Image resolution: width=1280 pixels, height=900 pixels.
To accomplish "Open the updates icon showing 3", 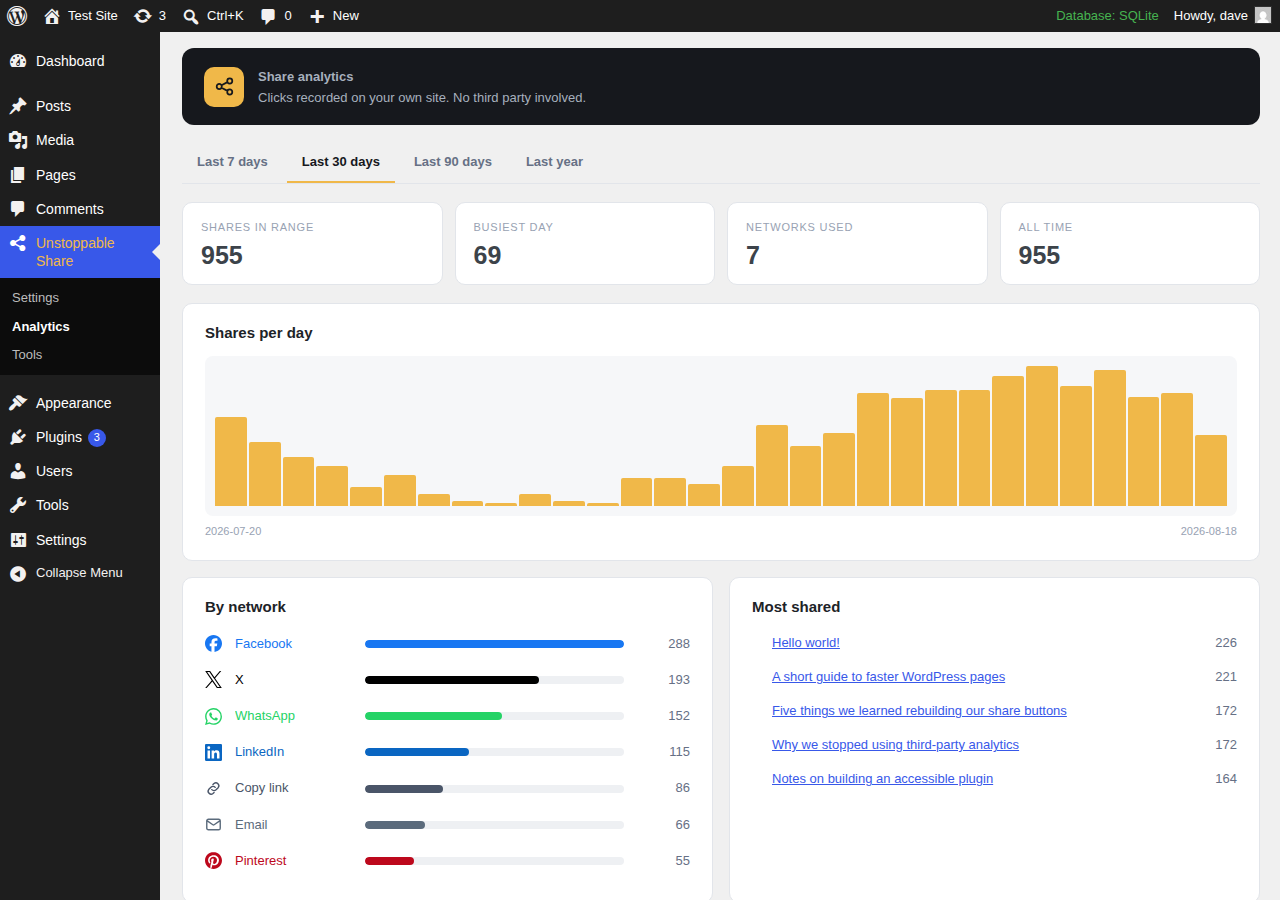I will tap(143, 16).
